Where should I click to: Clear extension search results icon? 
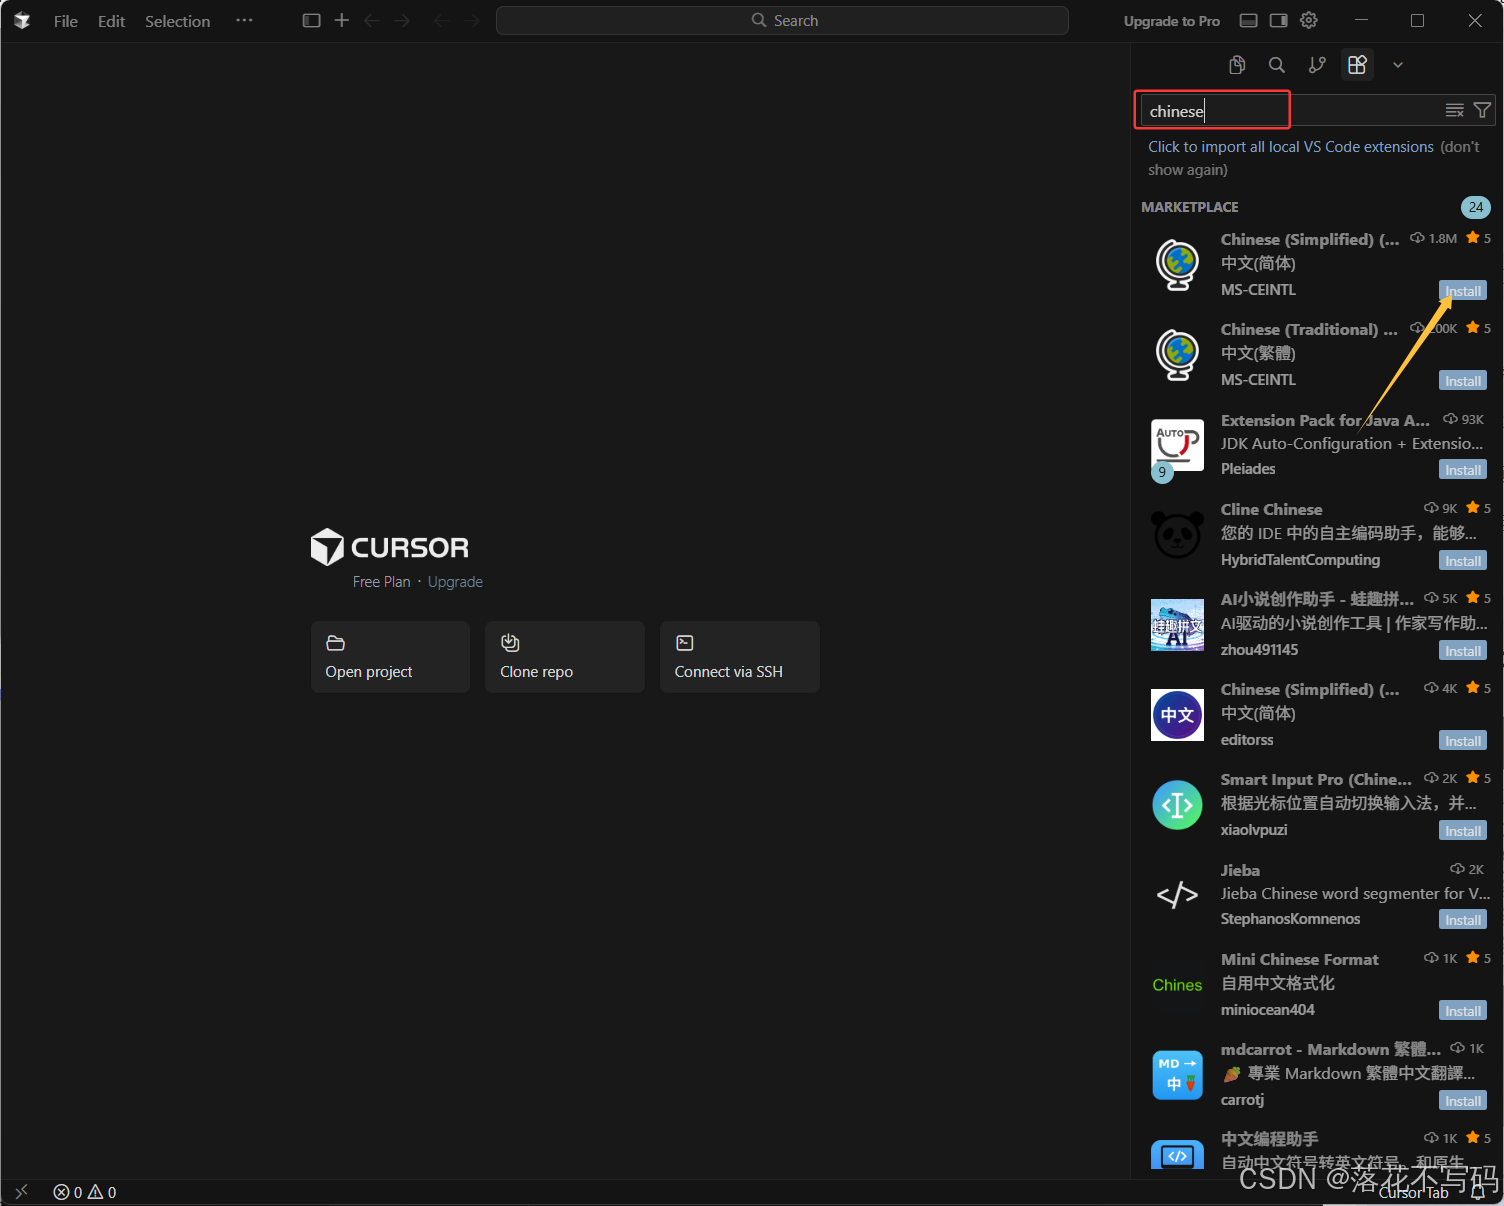(1455, 110)
